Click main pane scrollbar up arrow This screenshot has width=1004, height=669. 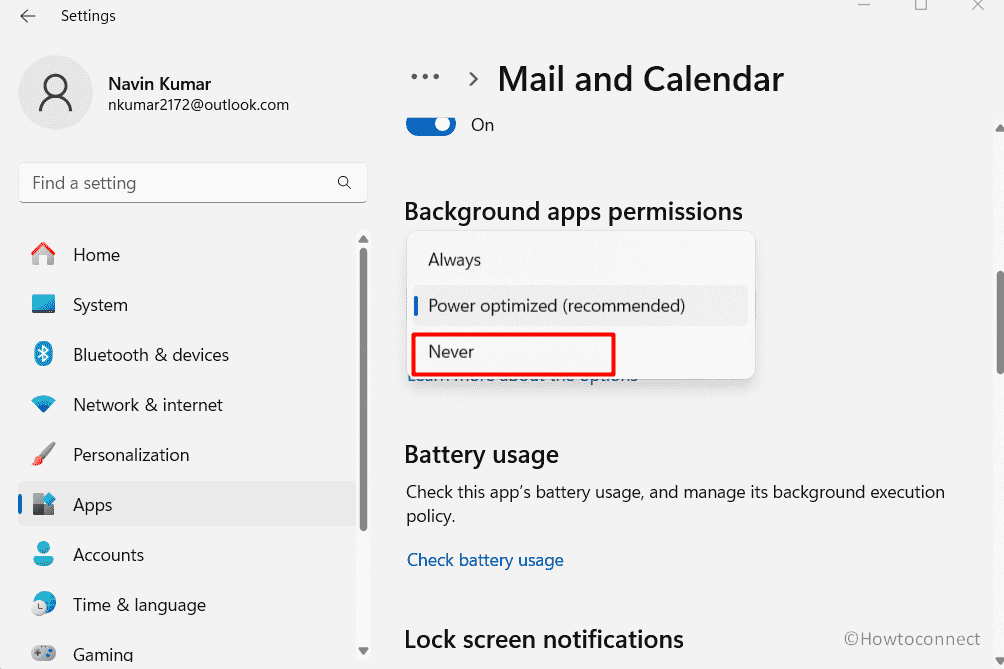coord(1000,128)
